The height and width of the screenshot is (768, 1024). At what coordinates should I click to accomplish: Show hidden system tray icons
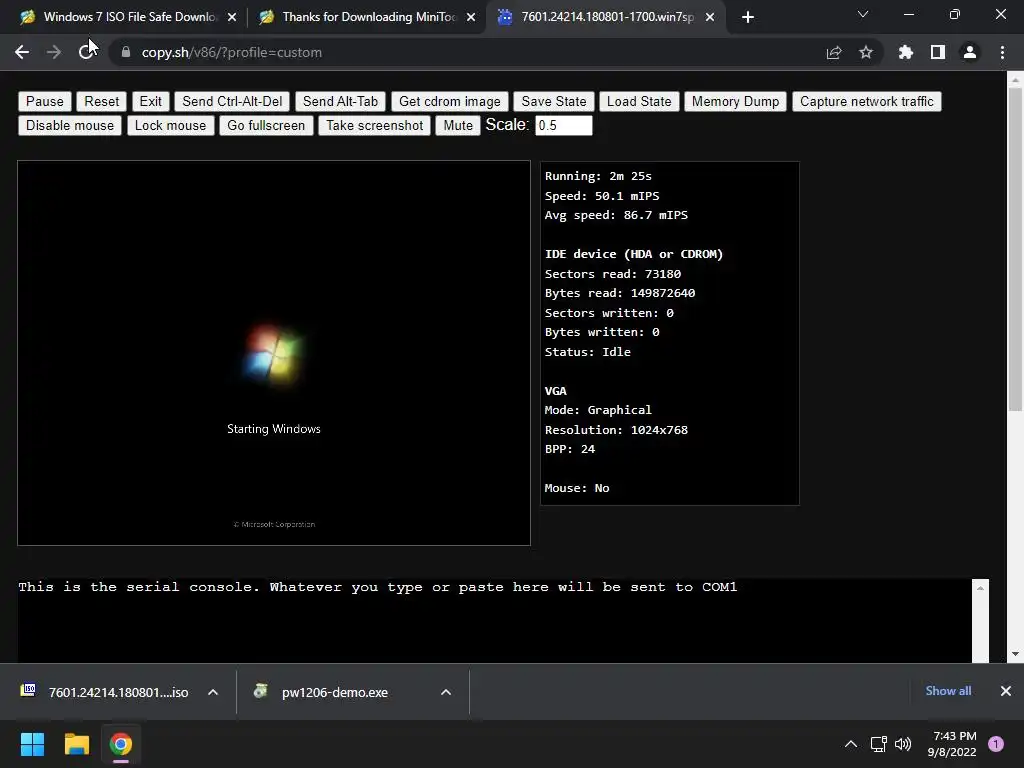click(851, 744)
